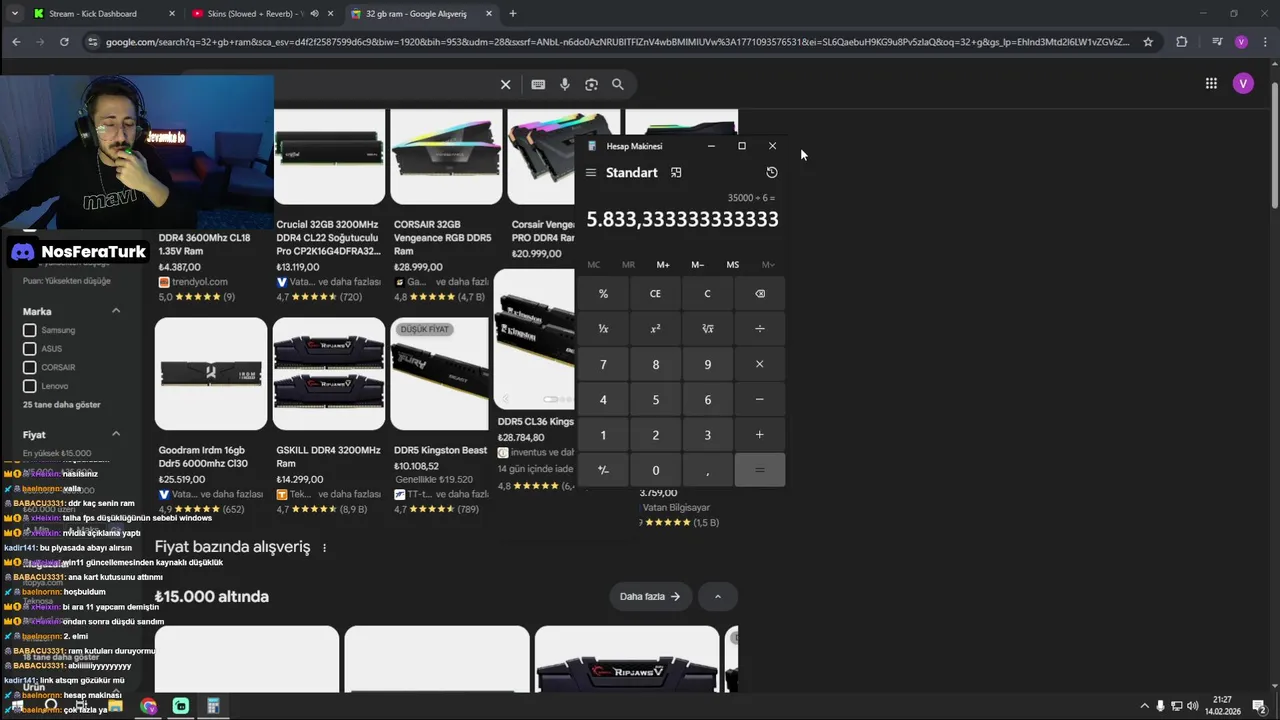Screen dimensions: 1280x720
Task: Click the calculator backspace key
Action: 760,294
